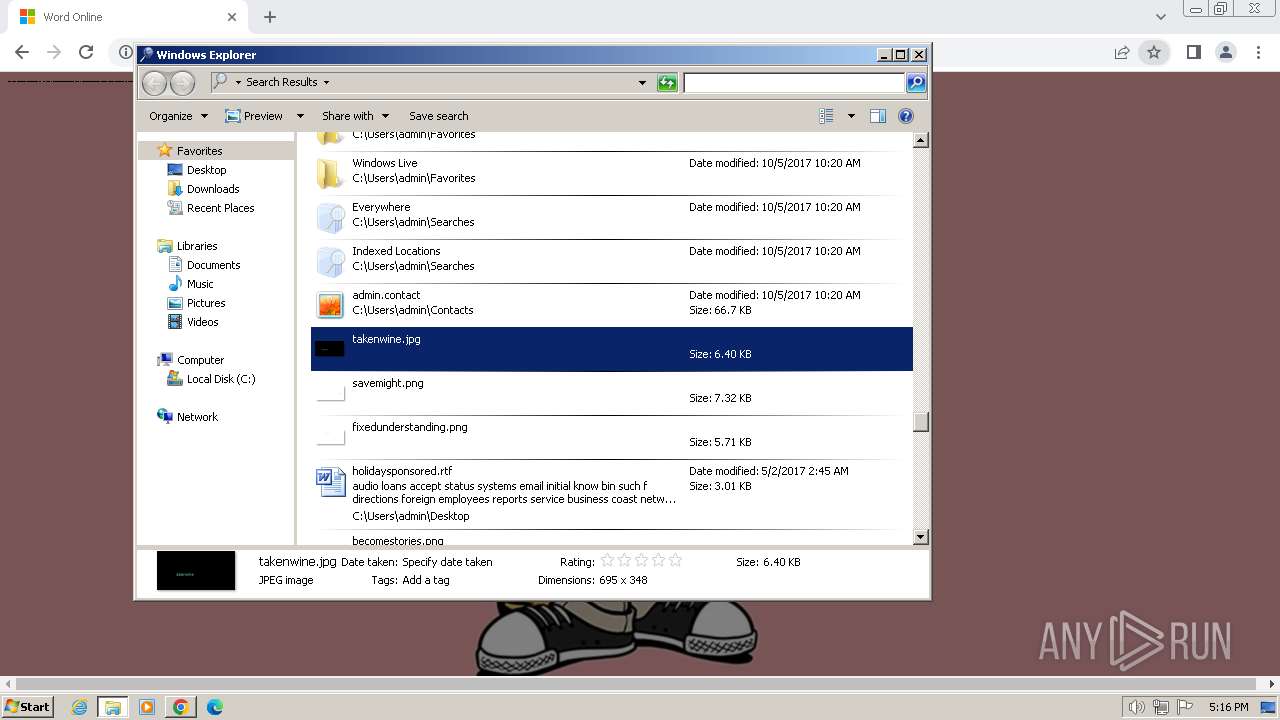Select Computer in navigation pane
Screen dimensions: 1280x720
pyautogui.click(x=200, y=360)
